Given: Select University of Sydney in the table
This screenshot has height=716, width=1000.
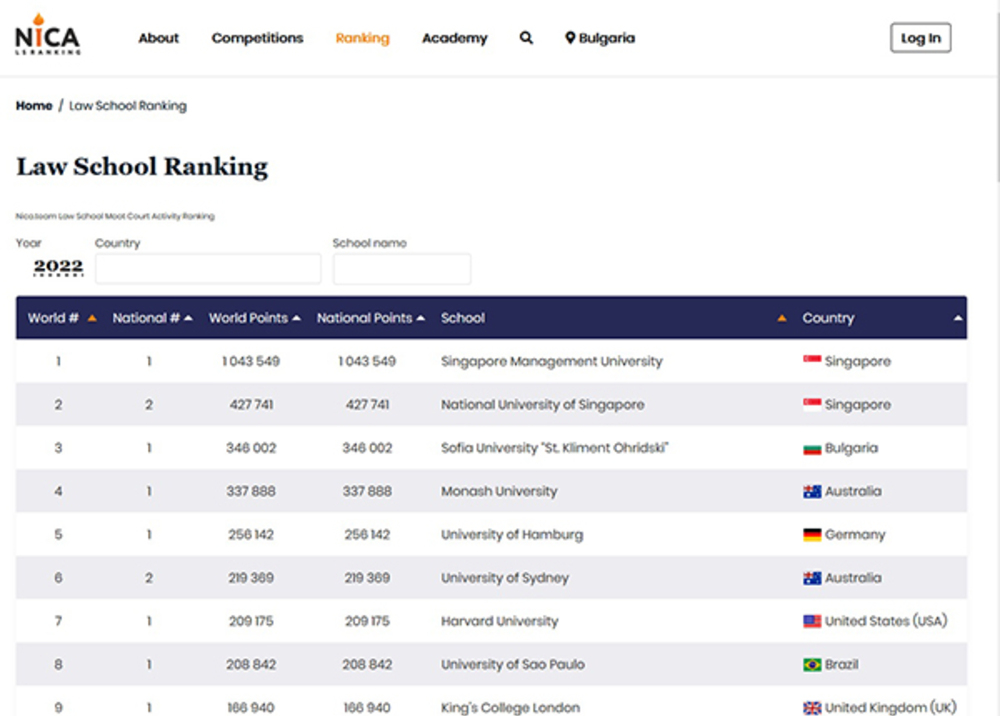Looking at the screenshot, I should tap(504, 578).
